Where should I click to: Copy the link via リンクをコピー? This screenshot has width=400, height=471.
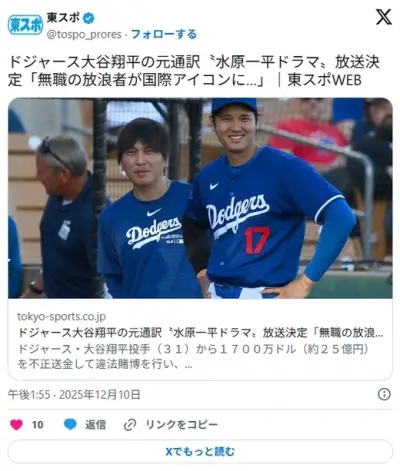click(x=182, y=424)
